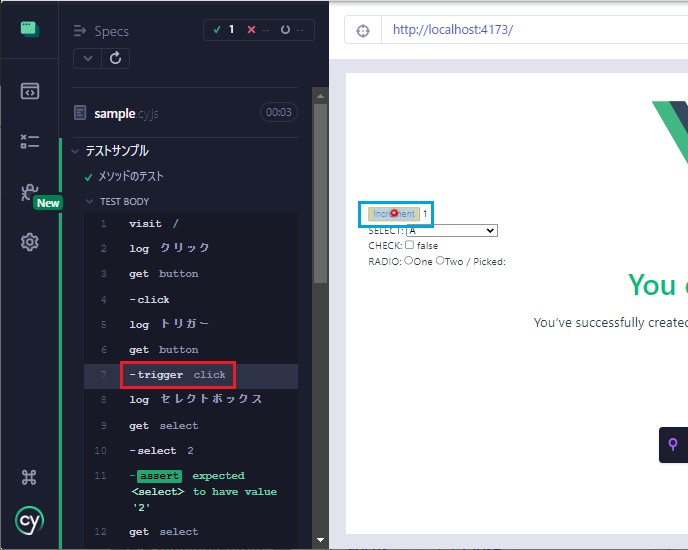Select the -click command row
The image size is (688, 550).
pyautogui.click(x=191, y=299)
